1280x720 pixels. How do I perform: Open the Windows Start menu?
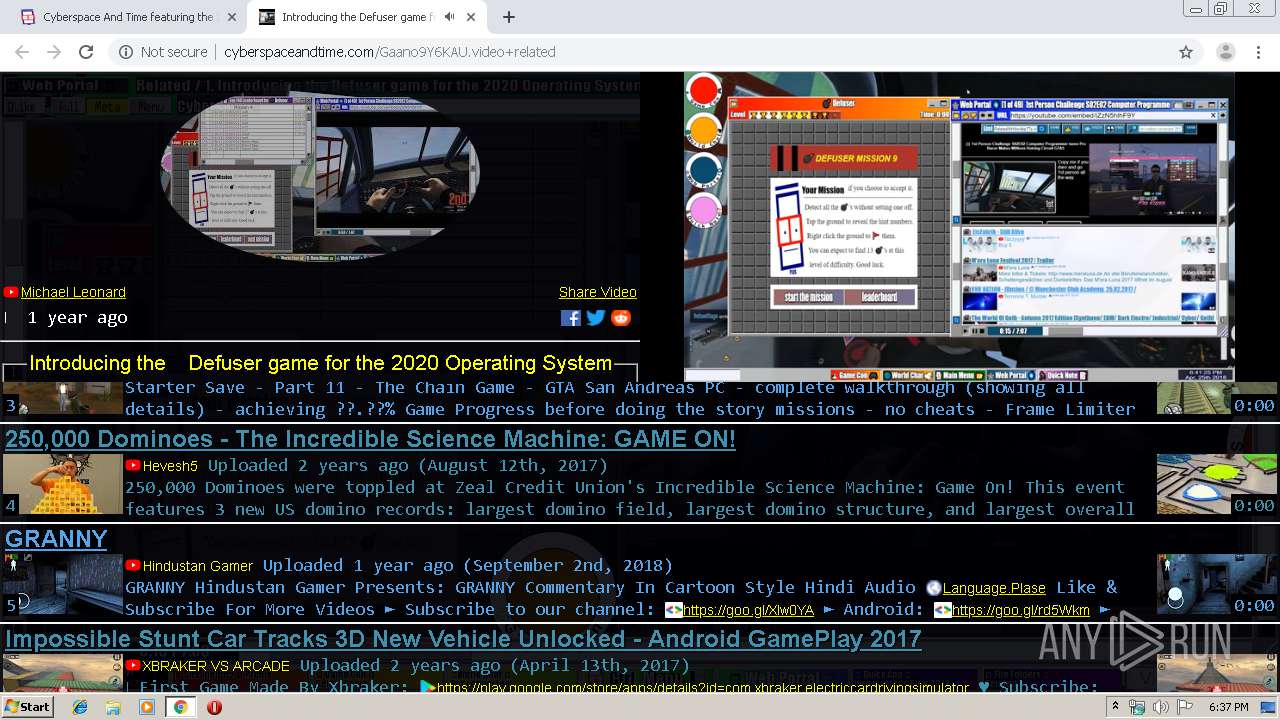coord(27,707)
